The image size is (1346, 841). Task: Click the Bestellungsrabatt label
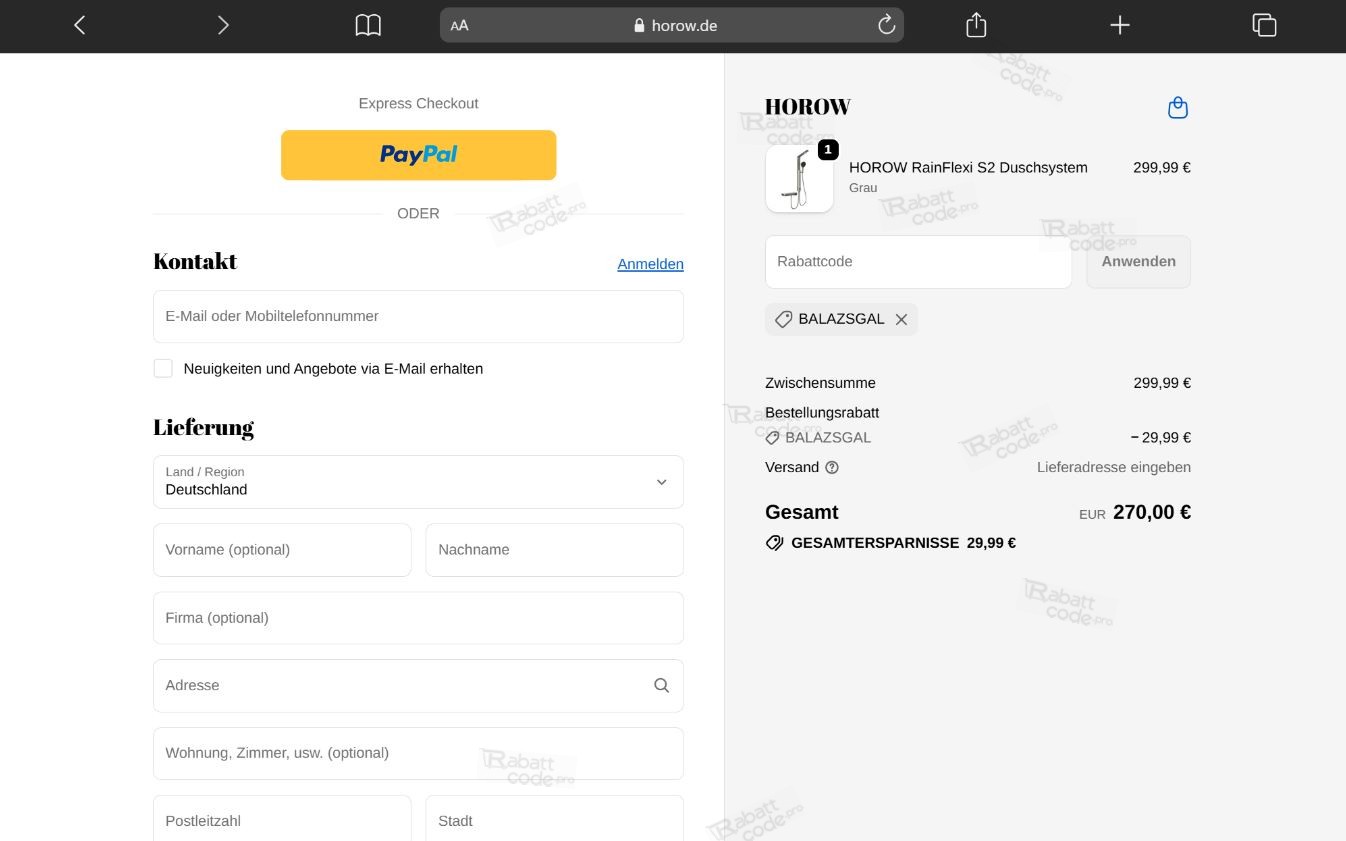[x=822, y=412]
